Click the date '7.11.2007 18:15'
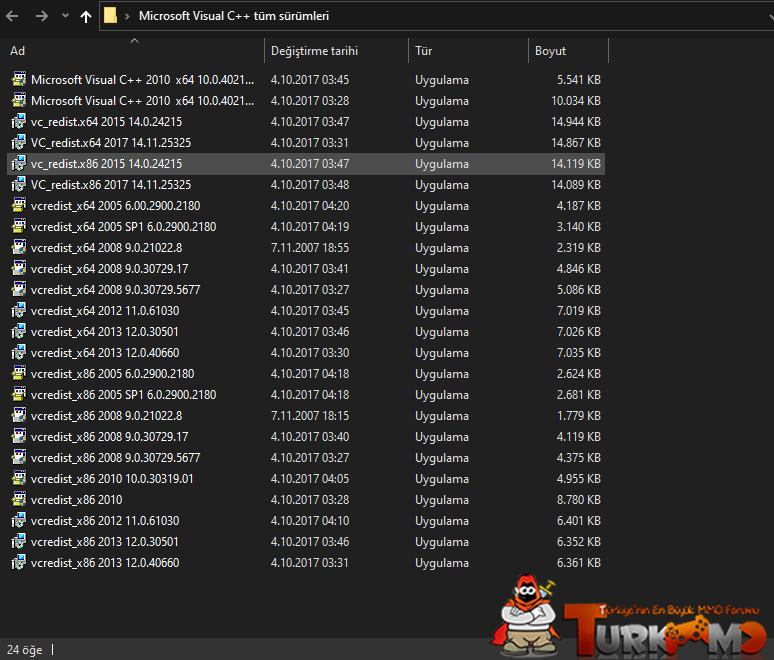 310,416
